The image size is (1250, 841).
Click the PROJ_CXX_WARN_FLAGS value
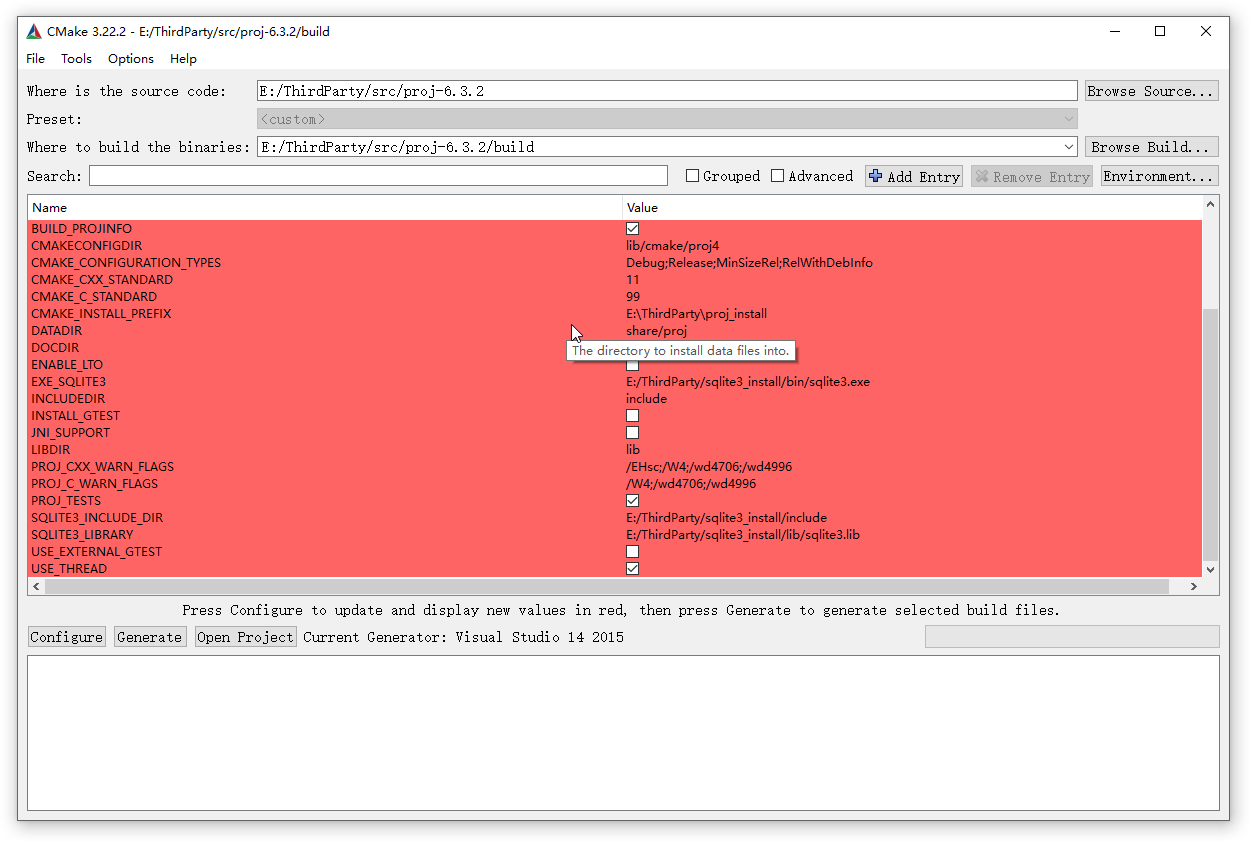coord(709,467)
